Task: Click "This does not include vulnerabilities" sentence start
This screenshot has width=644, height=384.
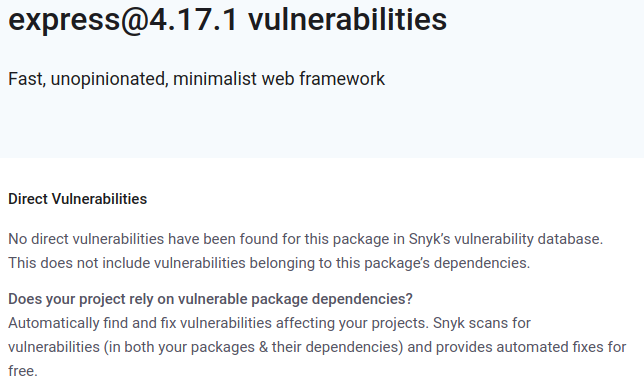Action: (x=126, y=263)
